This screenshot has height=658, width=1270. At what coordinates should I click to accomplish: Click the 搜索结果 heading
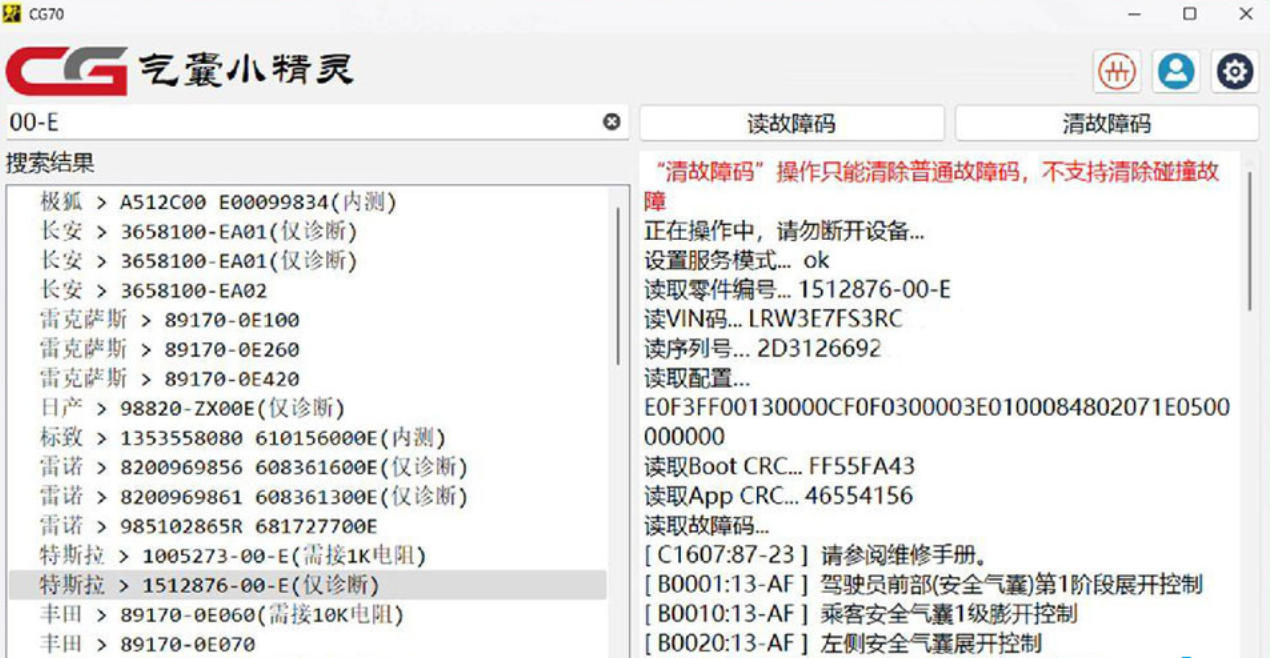coord(50,163)
